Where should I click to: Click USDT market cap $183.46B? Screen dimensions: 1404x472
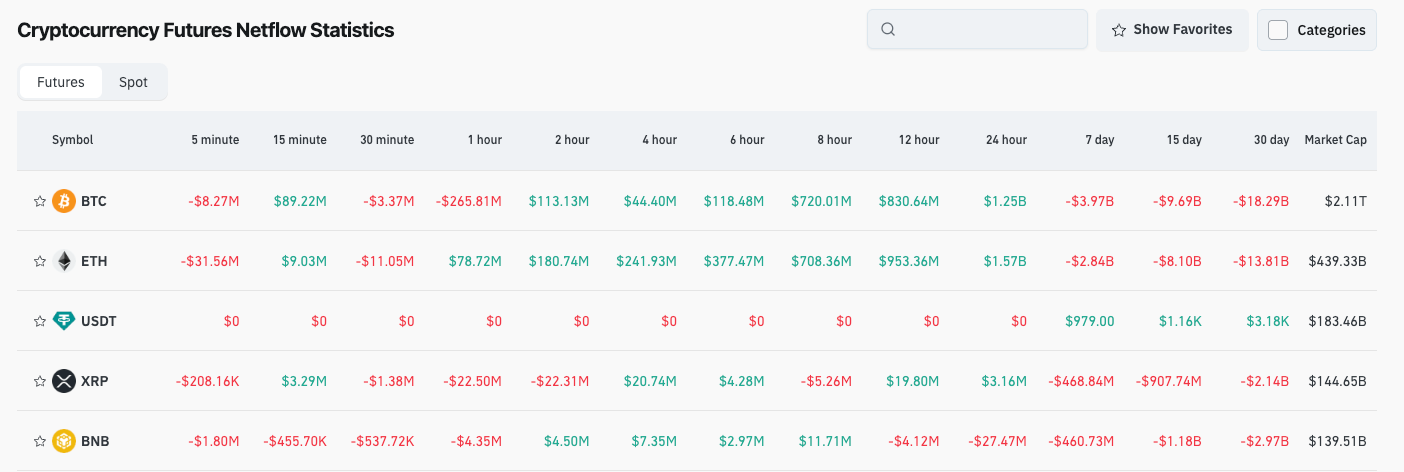pyautogui.click(x=1338, y=321)
